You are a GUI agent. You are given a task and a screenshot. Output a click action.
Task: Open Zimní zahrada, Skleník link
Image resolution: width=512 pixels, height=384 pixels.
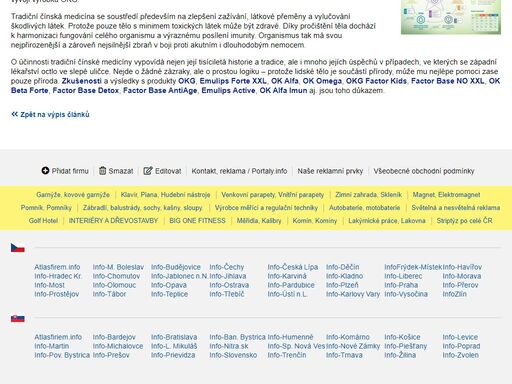coord(368,195)
